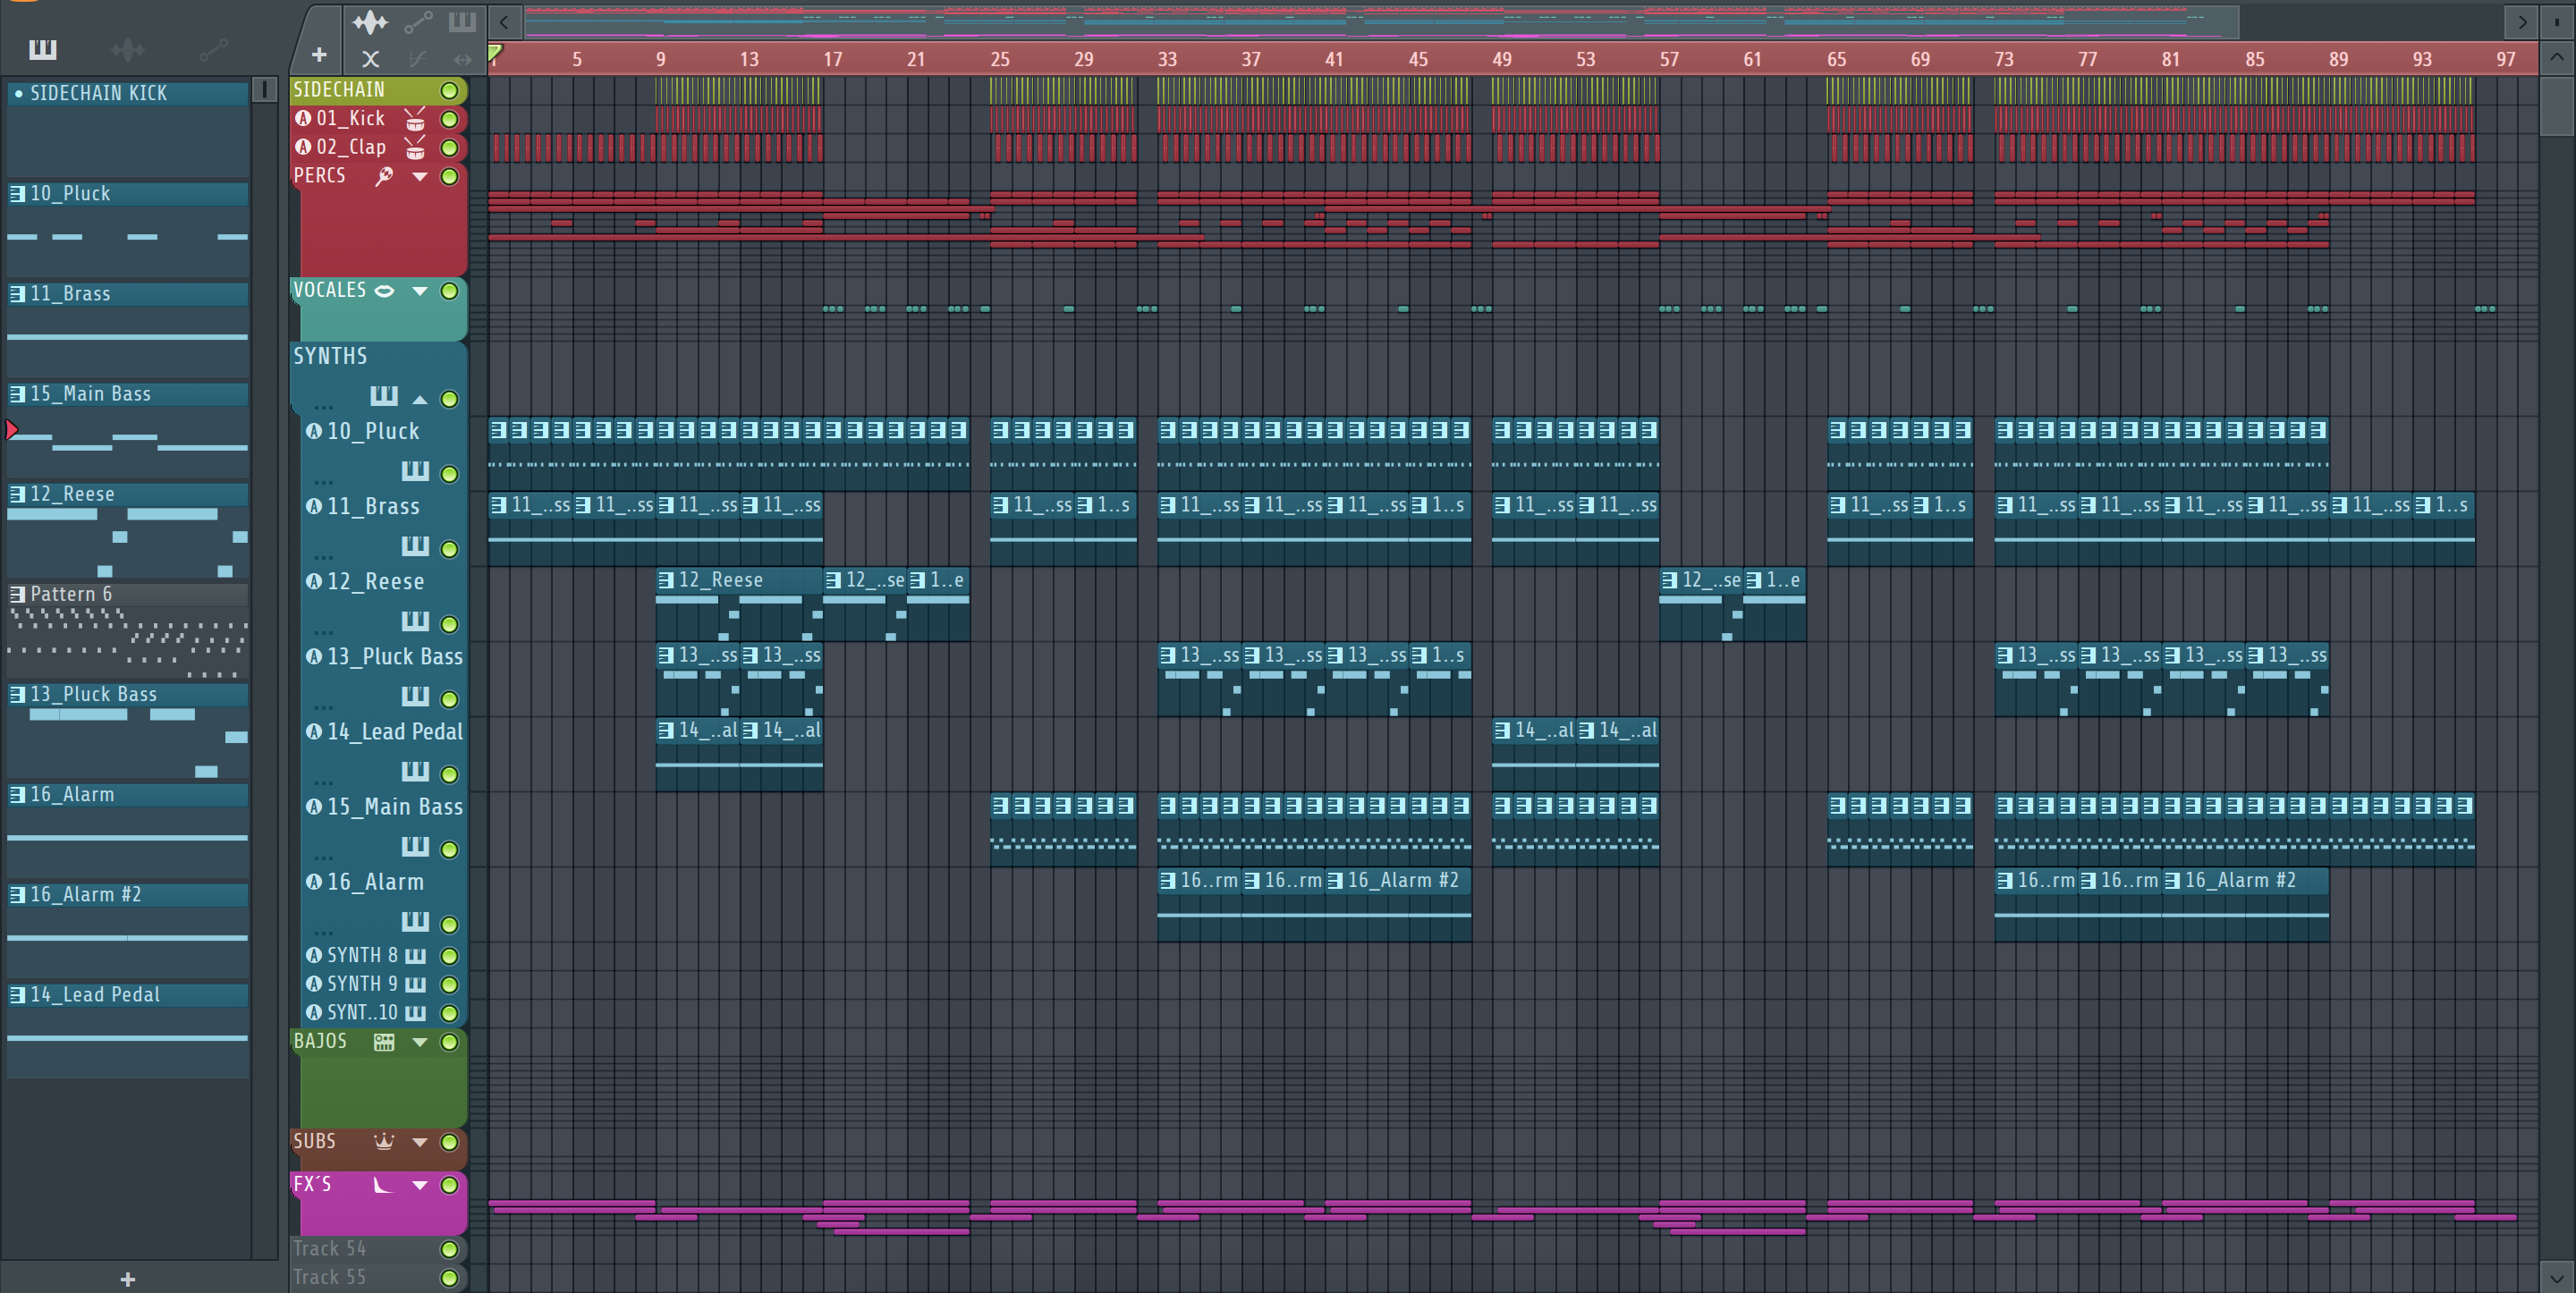The height and width of the screenshot is (1293, 2576).
Task: Click the piano icon on 10_Pluck track
Action: [x=415, y=471]
